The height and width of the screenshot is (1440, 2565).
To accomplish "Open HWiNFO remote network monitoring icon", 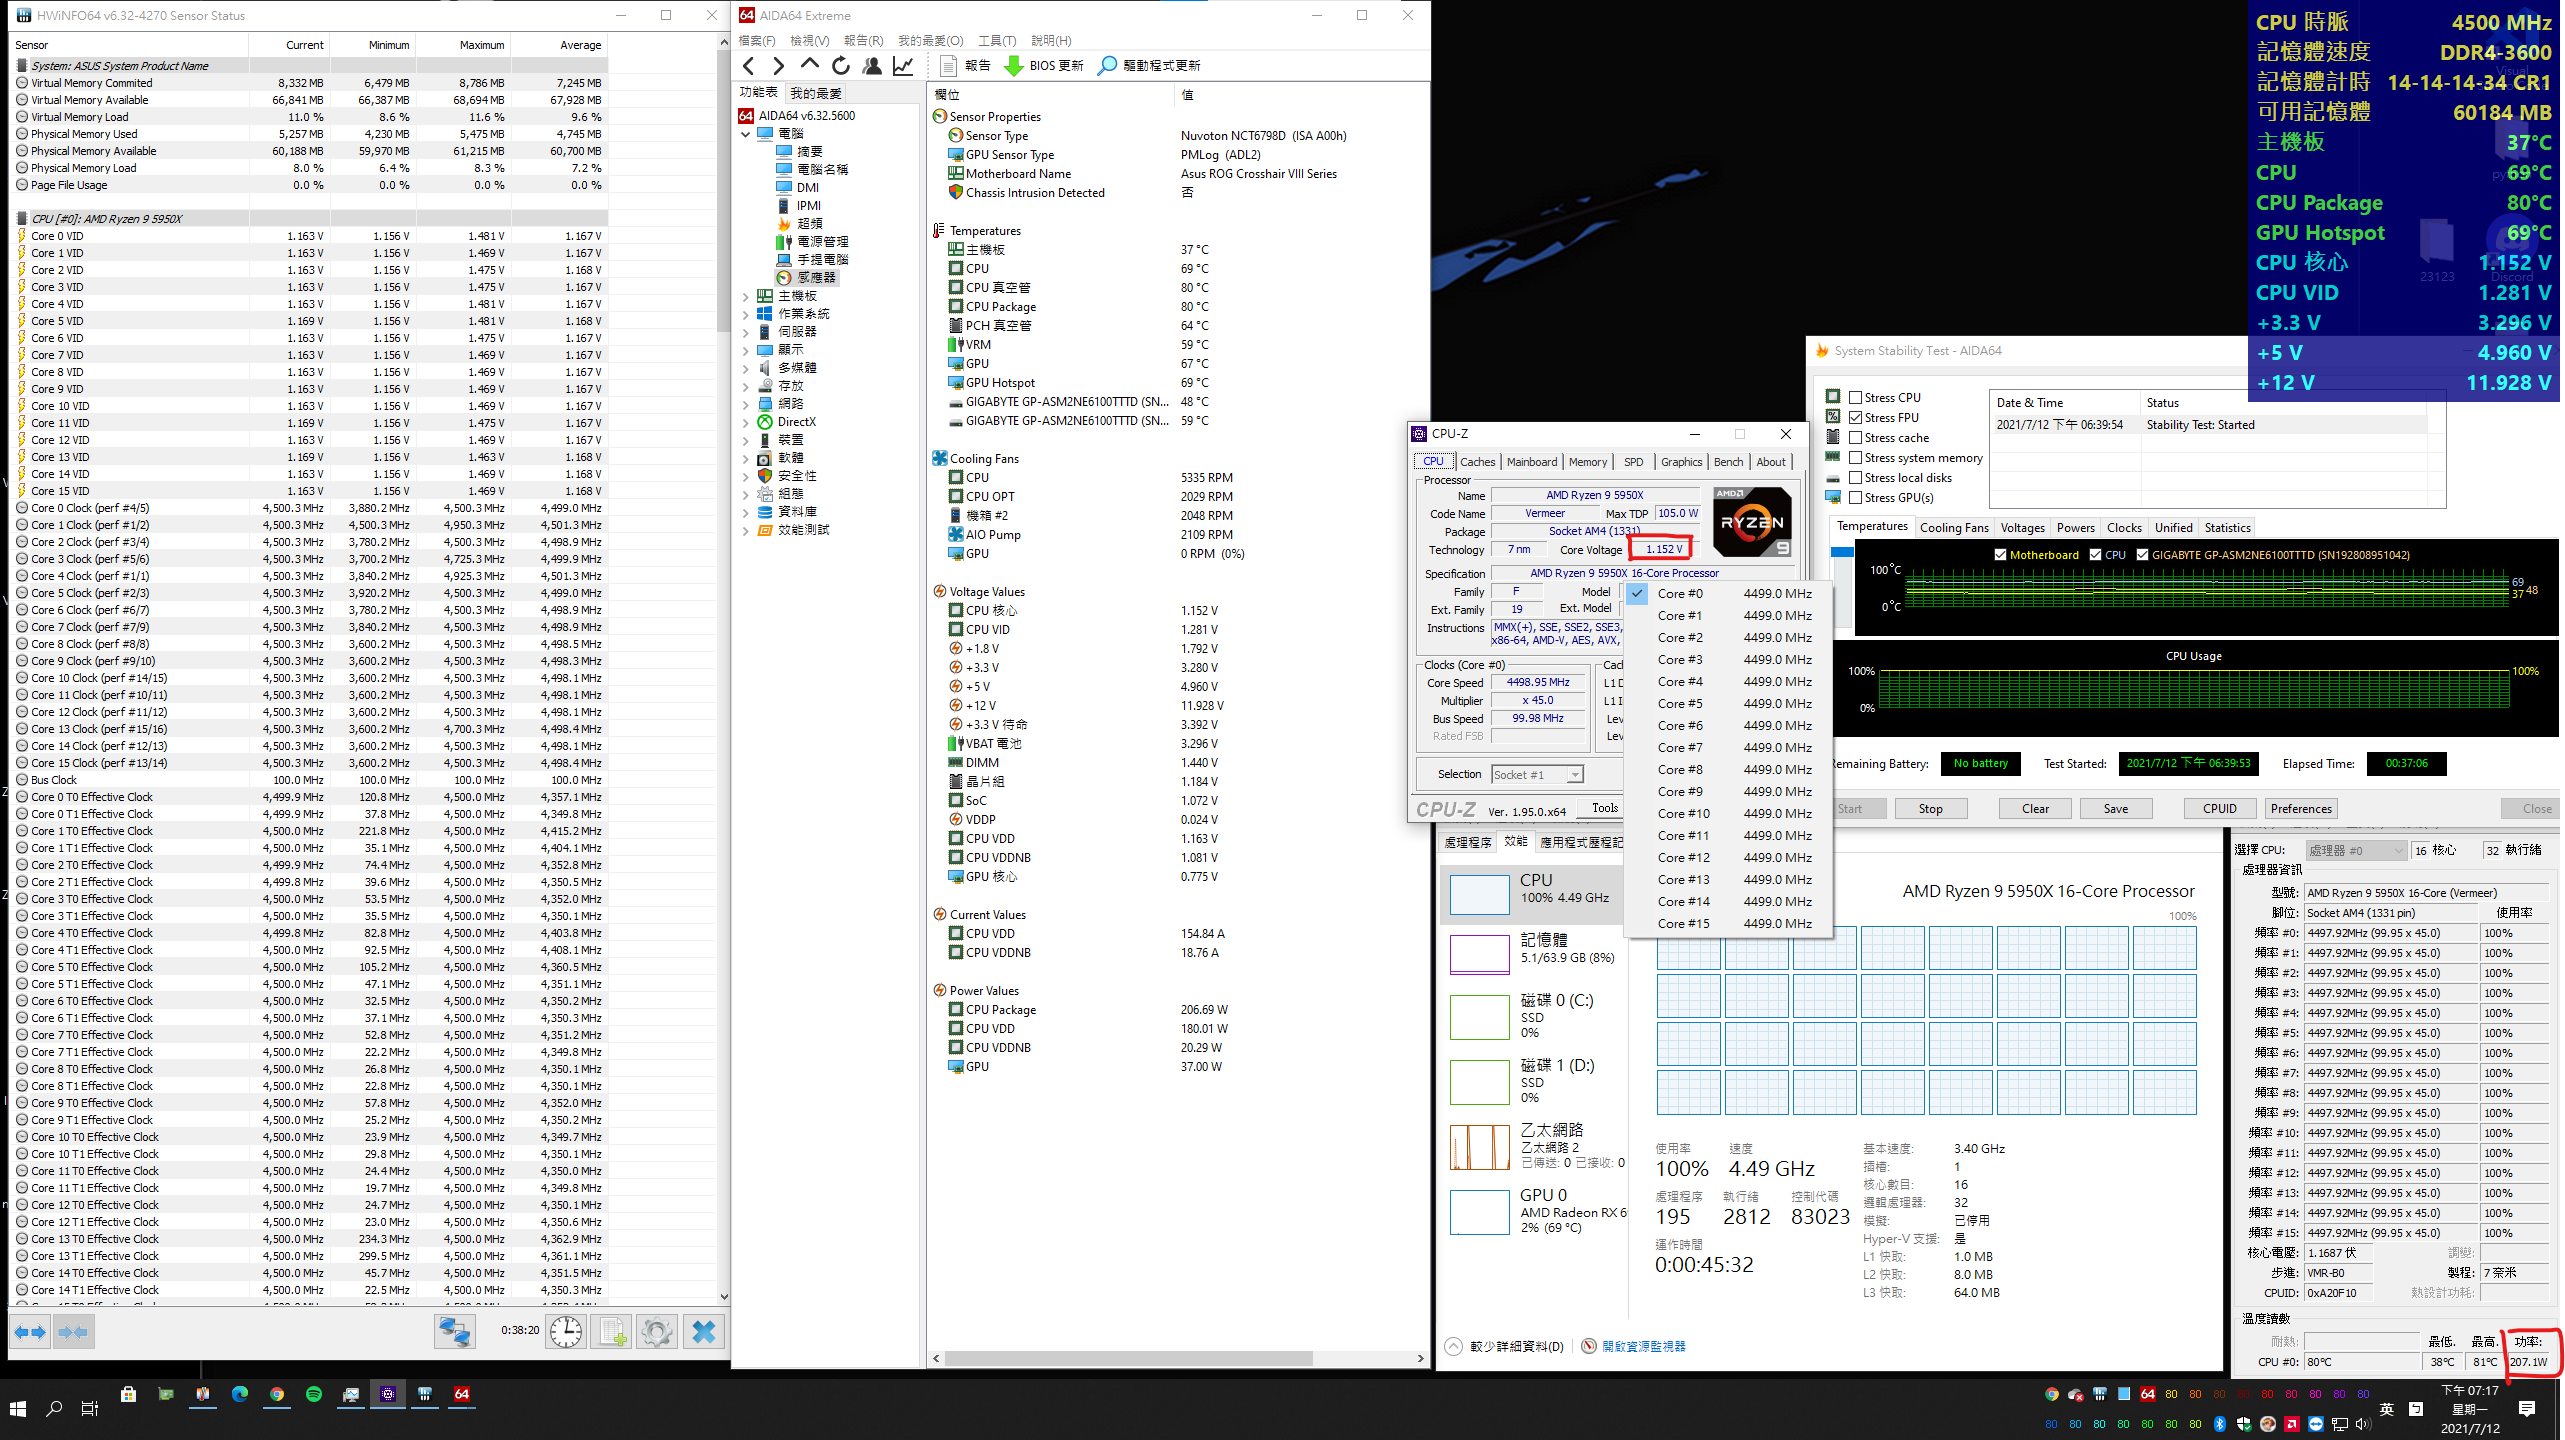I will [454, 1332].
